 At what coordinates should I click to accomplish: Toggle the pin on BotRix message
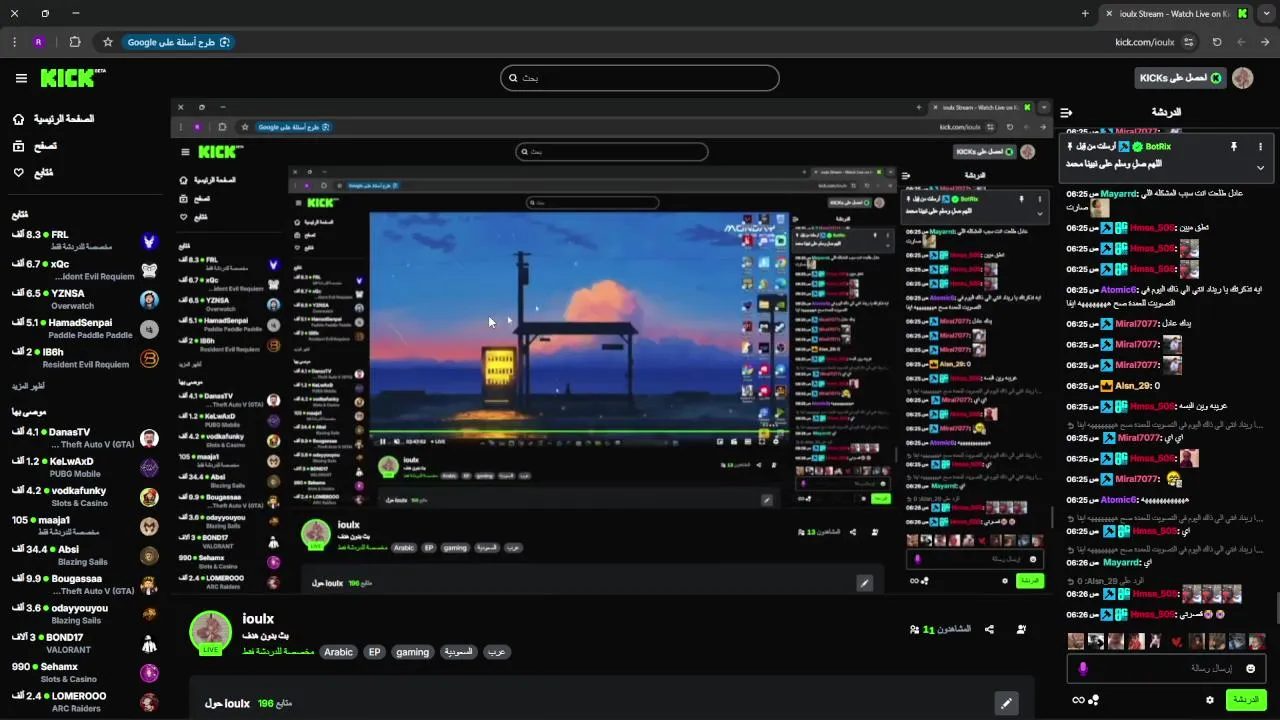1233,146
